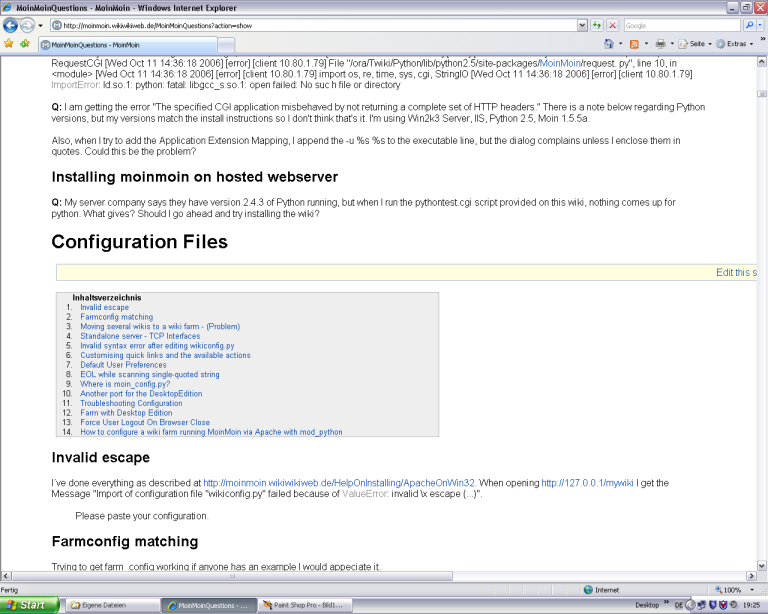Open the Favorites Center star

point(9,44)
